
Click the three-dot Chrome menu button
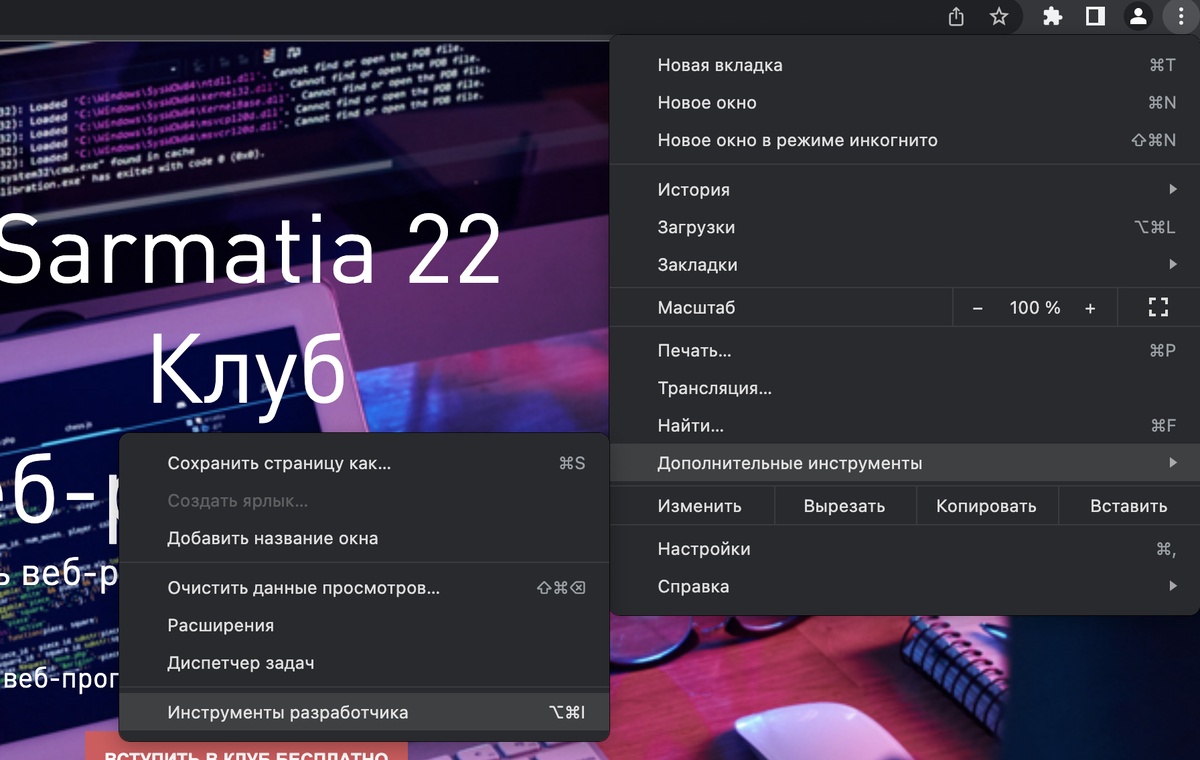coord(1180,16)
